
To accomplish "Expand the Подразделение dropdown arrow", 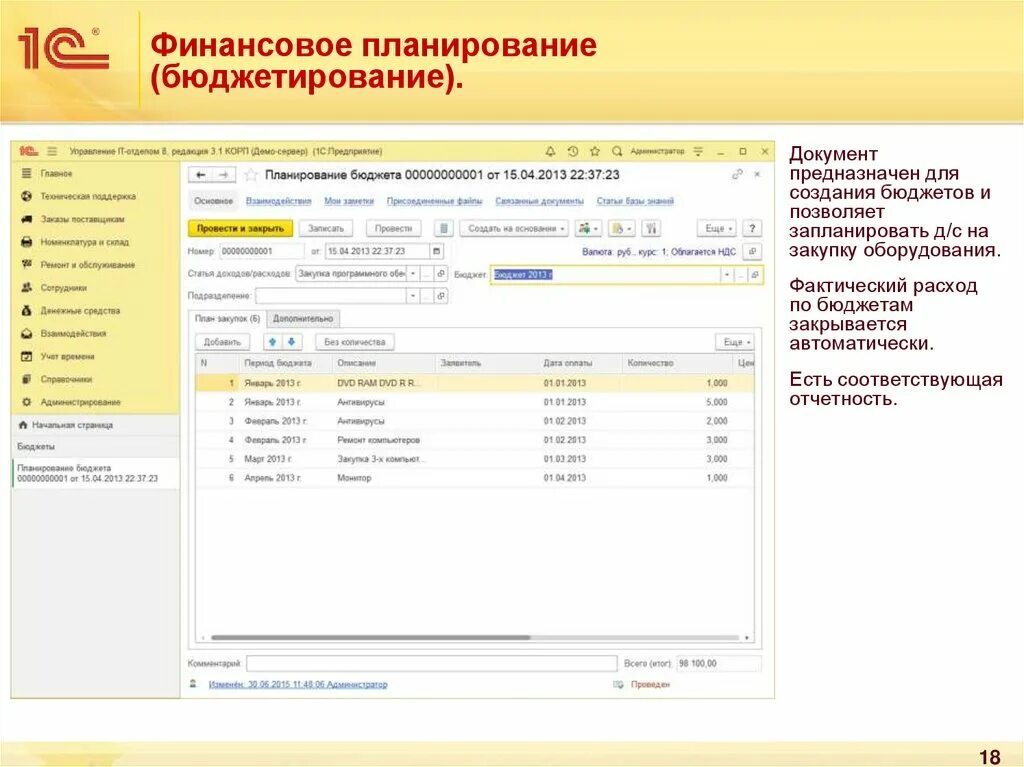I will [413, 297].
